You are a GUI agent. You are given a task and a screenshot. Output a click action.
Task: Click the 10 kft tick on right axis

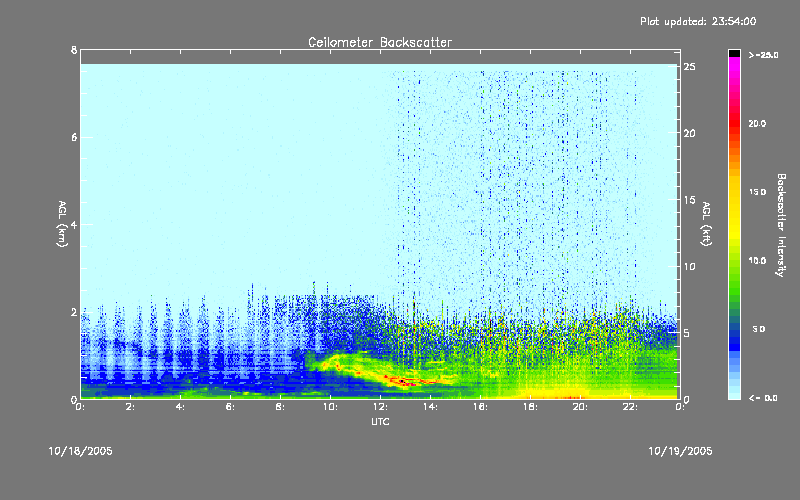click(x=689, y=266)
